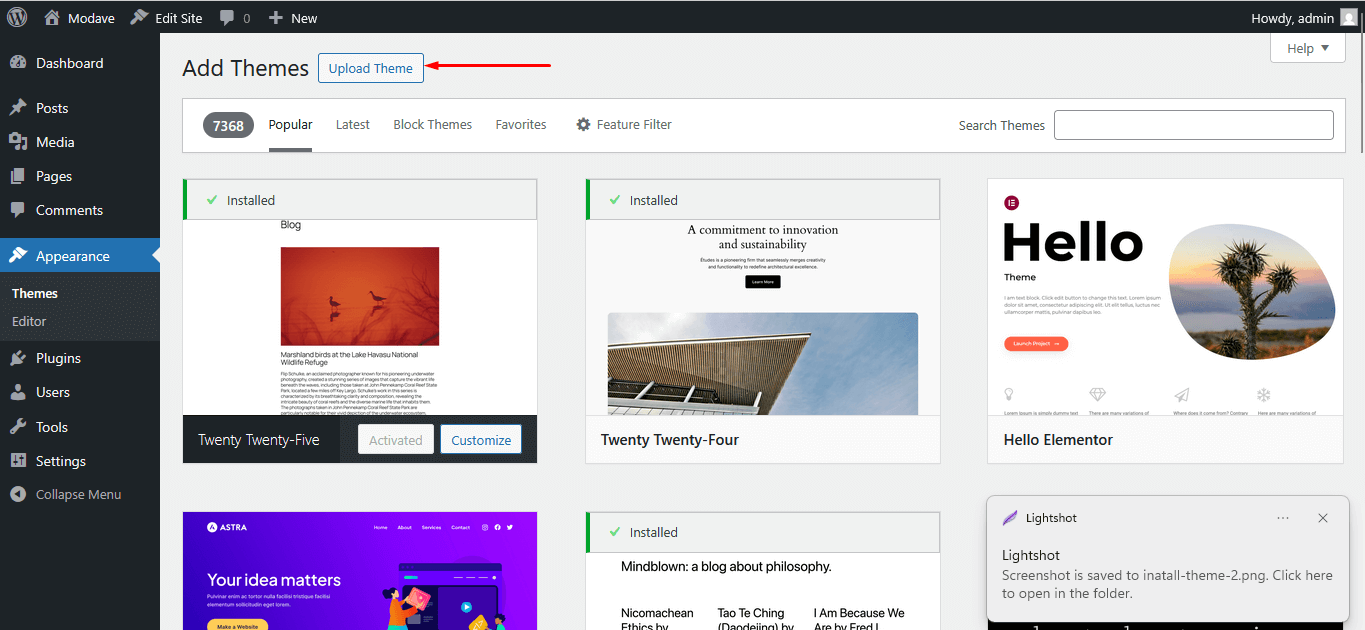Click Tools in the sidebar
Image resolution: width=1365 pixels, height=630 pixels.
52,427
